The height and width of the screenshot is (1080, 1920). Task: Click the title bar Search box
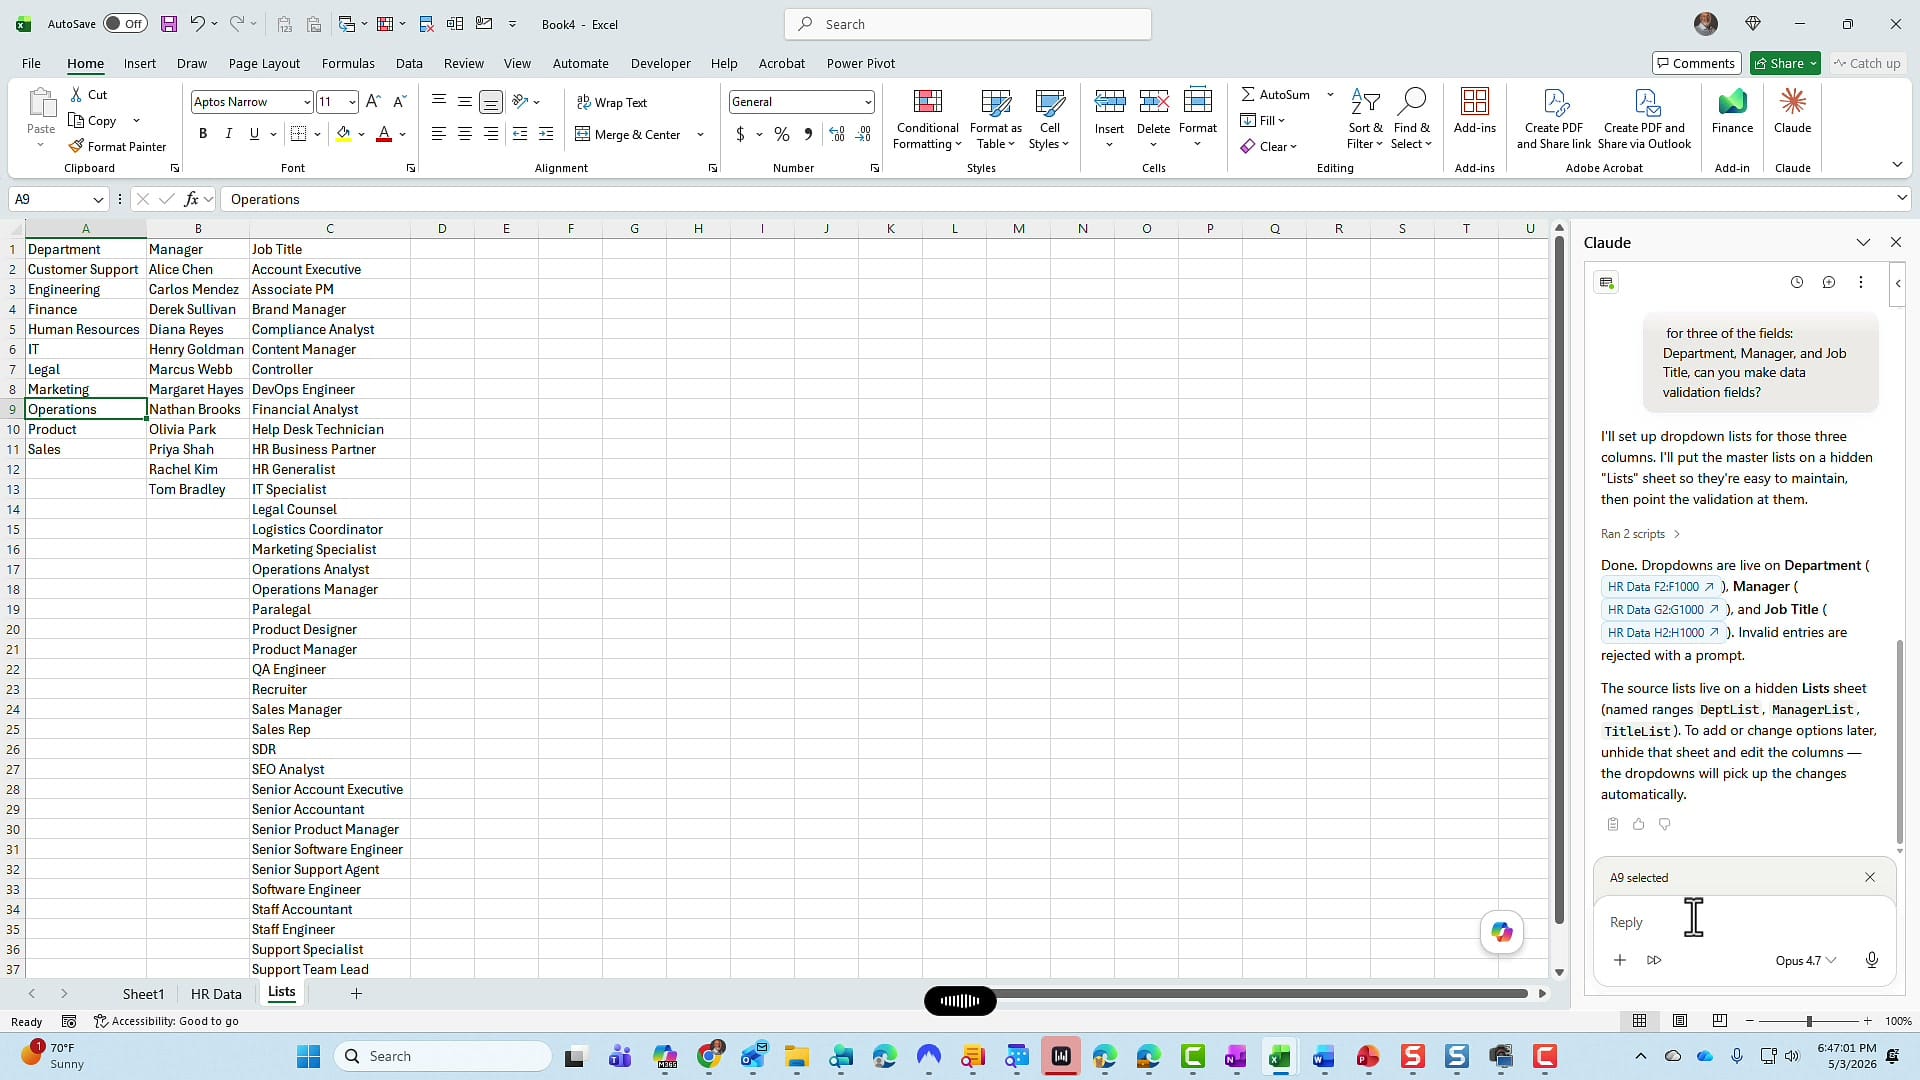pyautogui.click(x=968, y=24)
